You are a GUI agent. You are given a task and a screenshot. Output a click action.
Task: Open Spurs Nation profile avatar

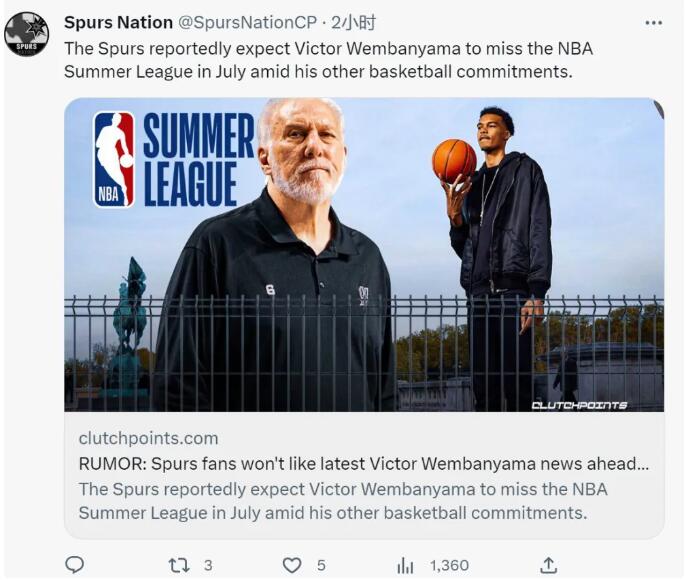(27, 34)
